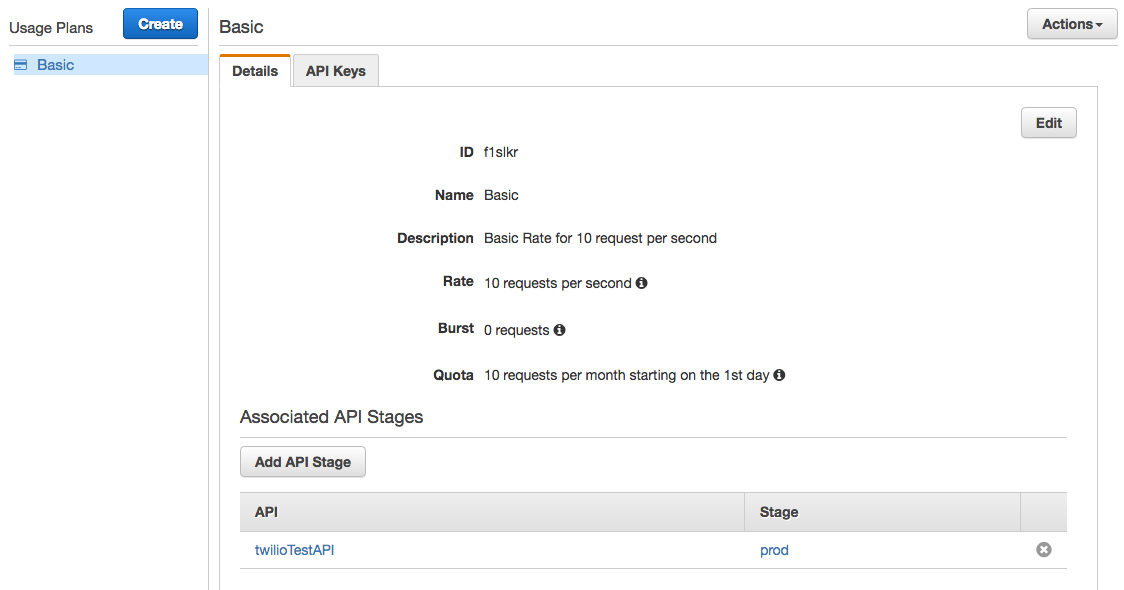This screenshot has height=590, width=1124.
Task: Create a new usage plan
Action: 161,24
